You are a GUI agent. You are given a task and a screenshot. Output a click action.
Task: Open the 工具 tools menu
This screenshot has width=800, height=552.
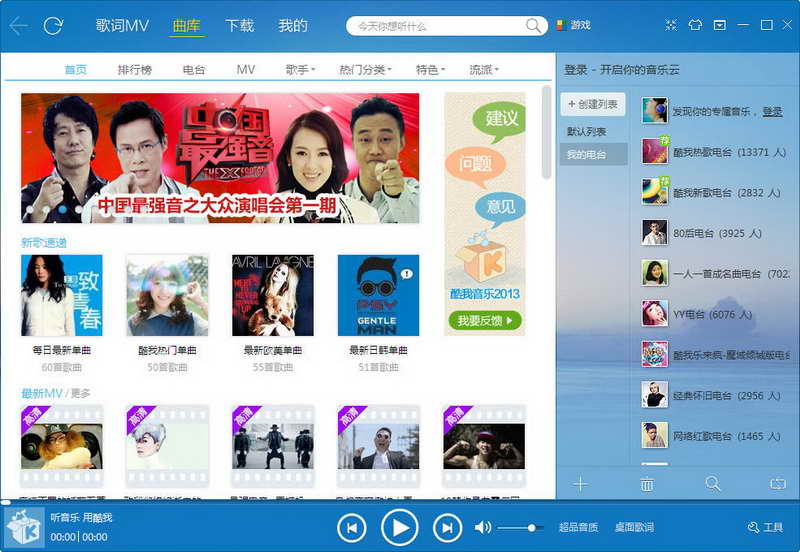tap(765, 528)
